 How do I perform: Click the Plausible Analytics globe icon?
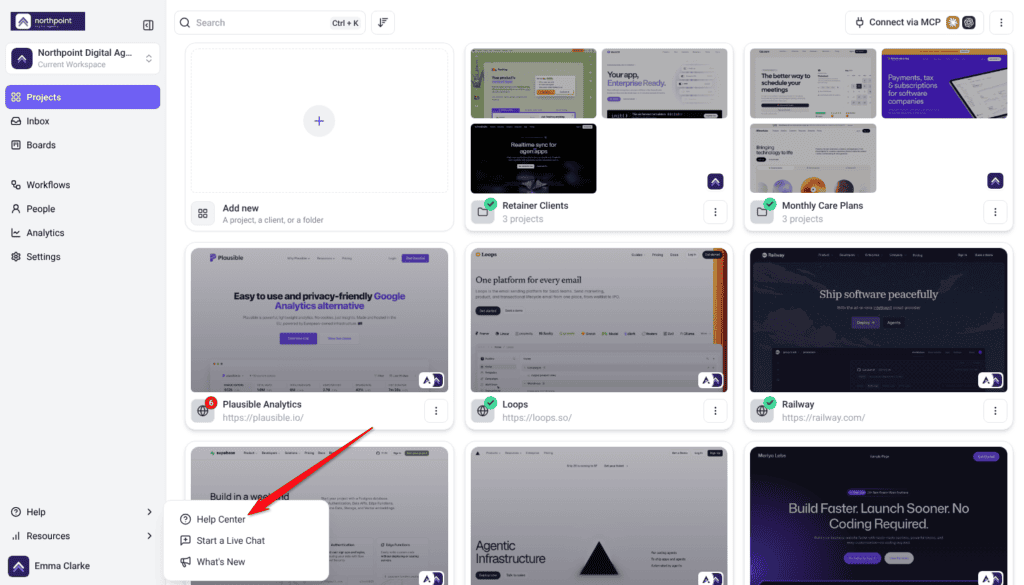(x=202, y=411)
